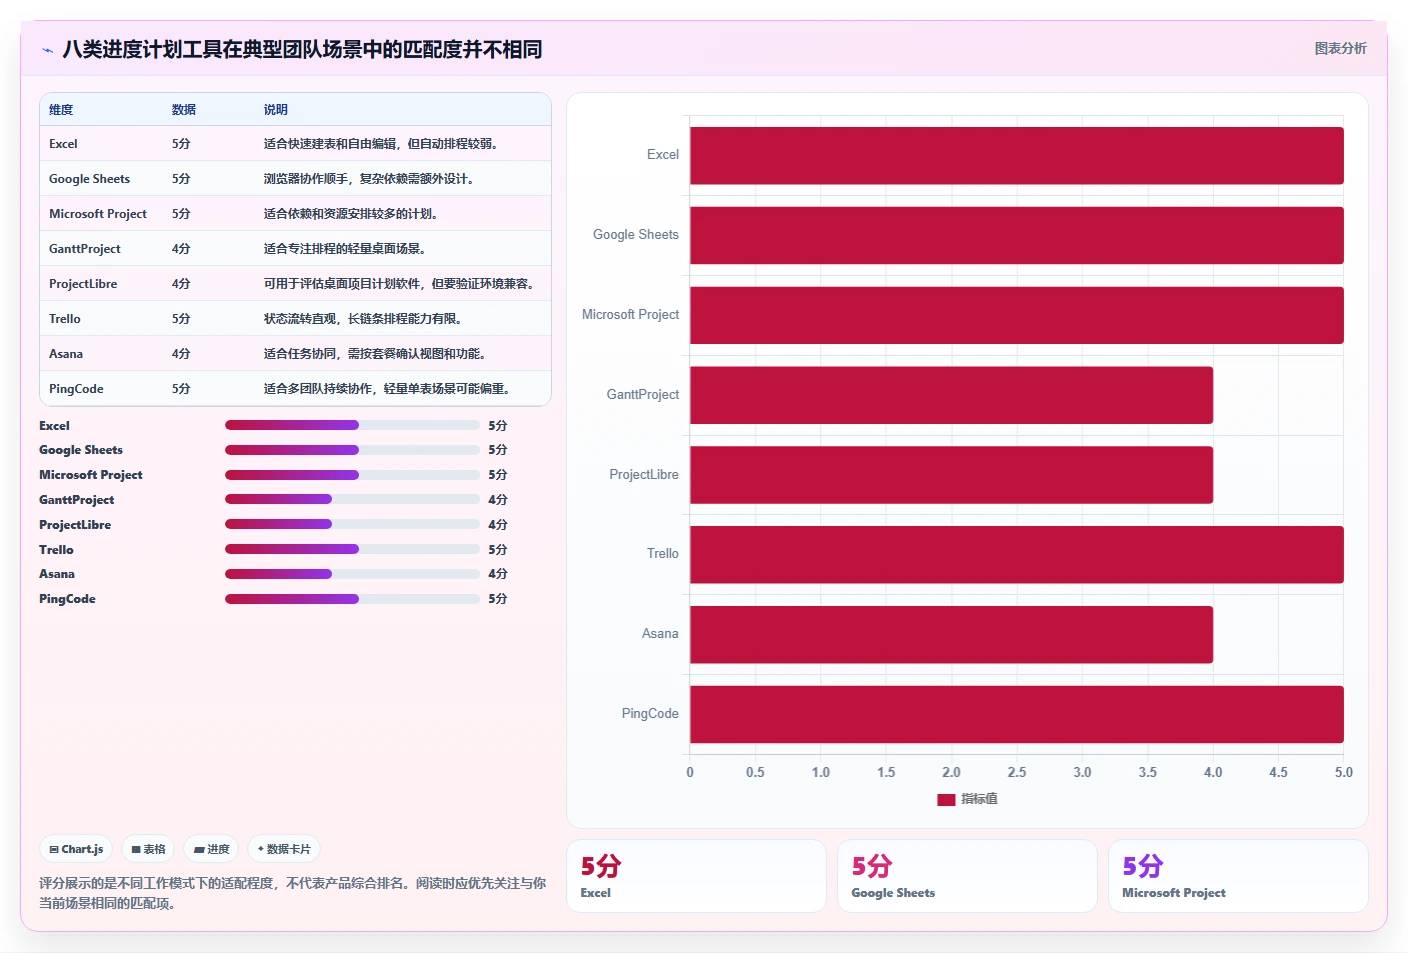Click the Asana bar in the bar chart
This screenshot has width=1408, height=953.
tap(951, 634)
